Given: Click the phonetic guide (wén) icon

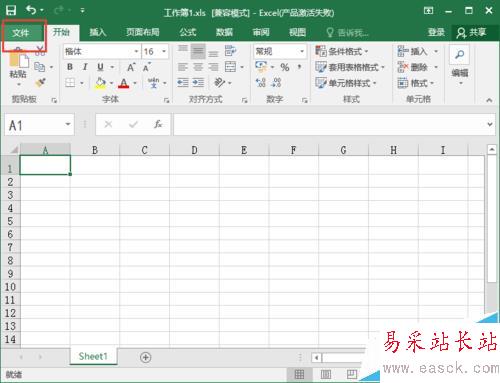Looking at the screenshot, I should coord(153,83).
